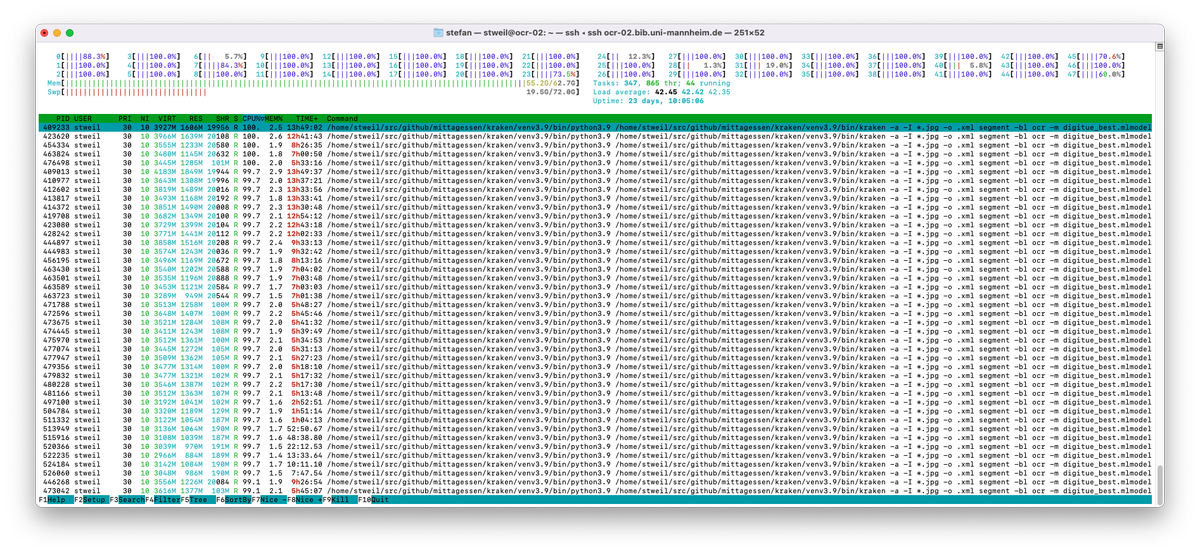Select process row with PID 504784
The height and width of the screenshot is (554, 1200).
(594, 411)
